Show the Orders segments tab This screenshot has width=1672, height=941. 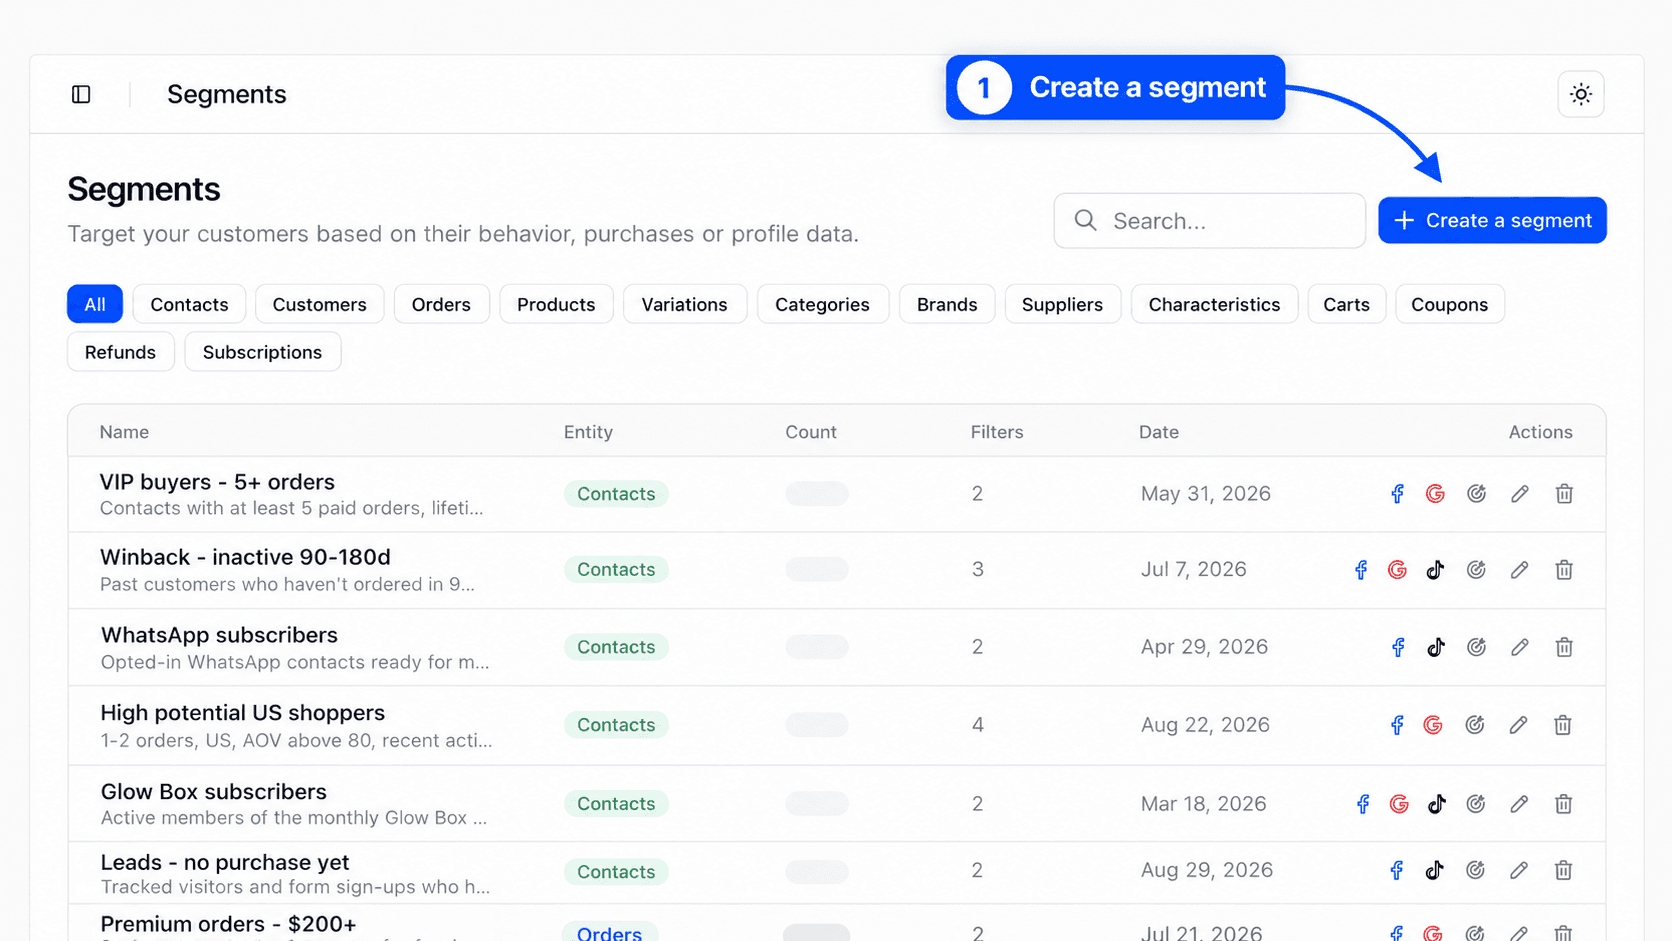441,304
